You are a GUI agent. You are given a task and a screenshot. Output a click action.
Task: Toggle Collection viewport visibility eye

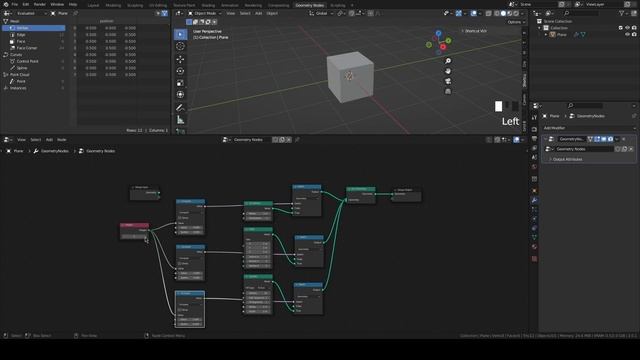627,28
